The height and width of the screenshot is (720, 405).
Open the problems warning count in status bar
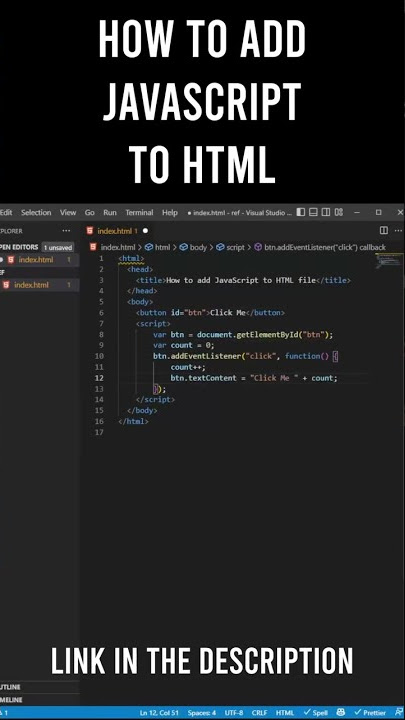[4, 713]
